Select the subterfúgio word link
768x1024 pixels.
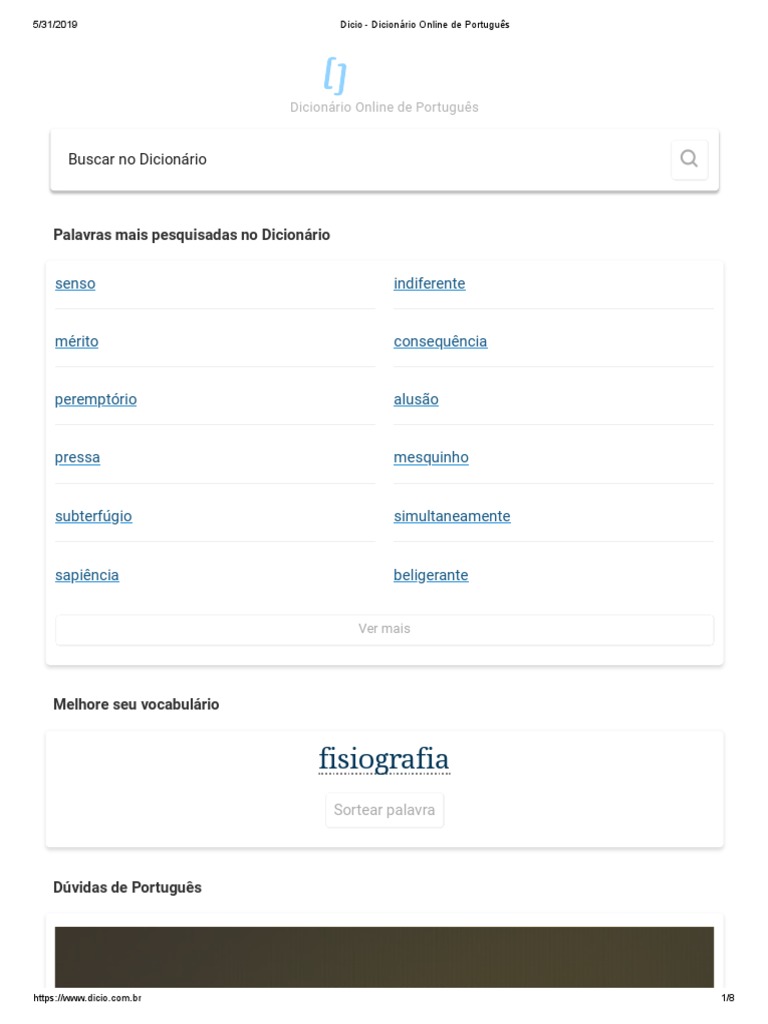[x=94, y=516]
